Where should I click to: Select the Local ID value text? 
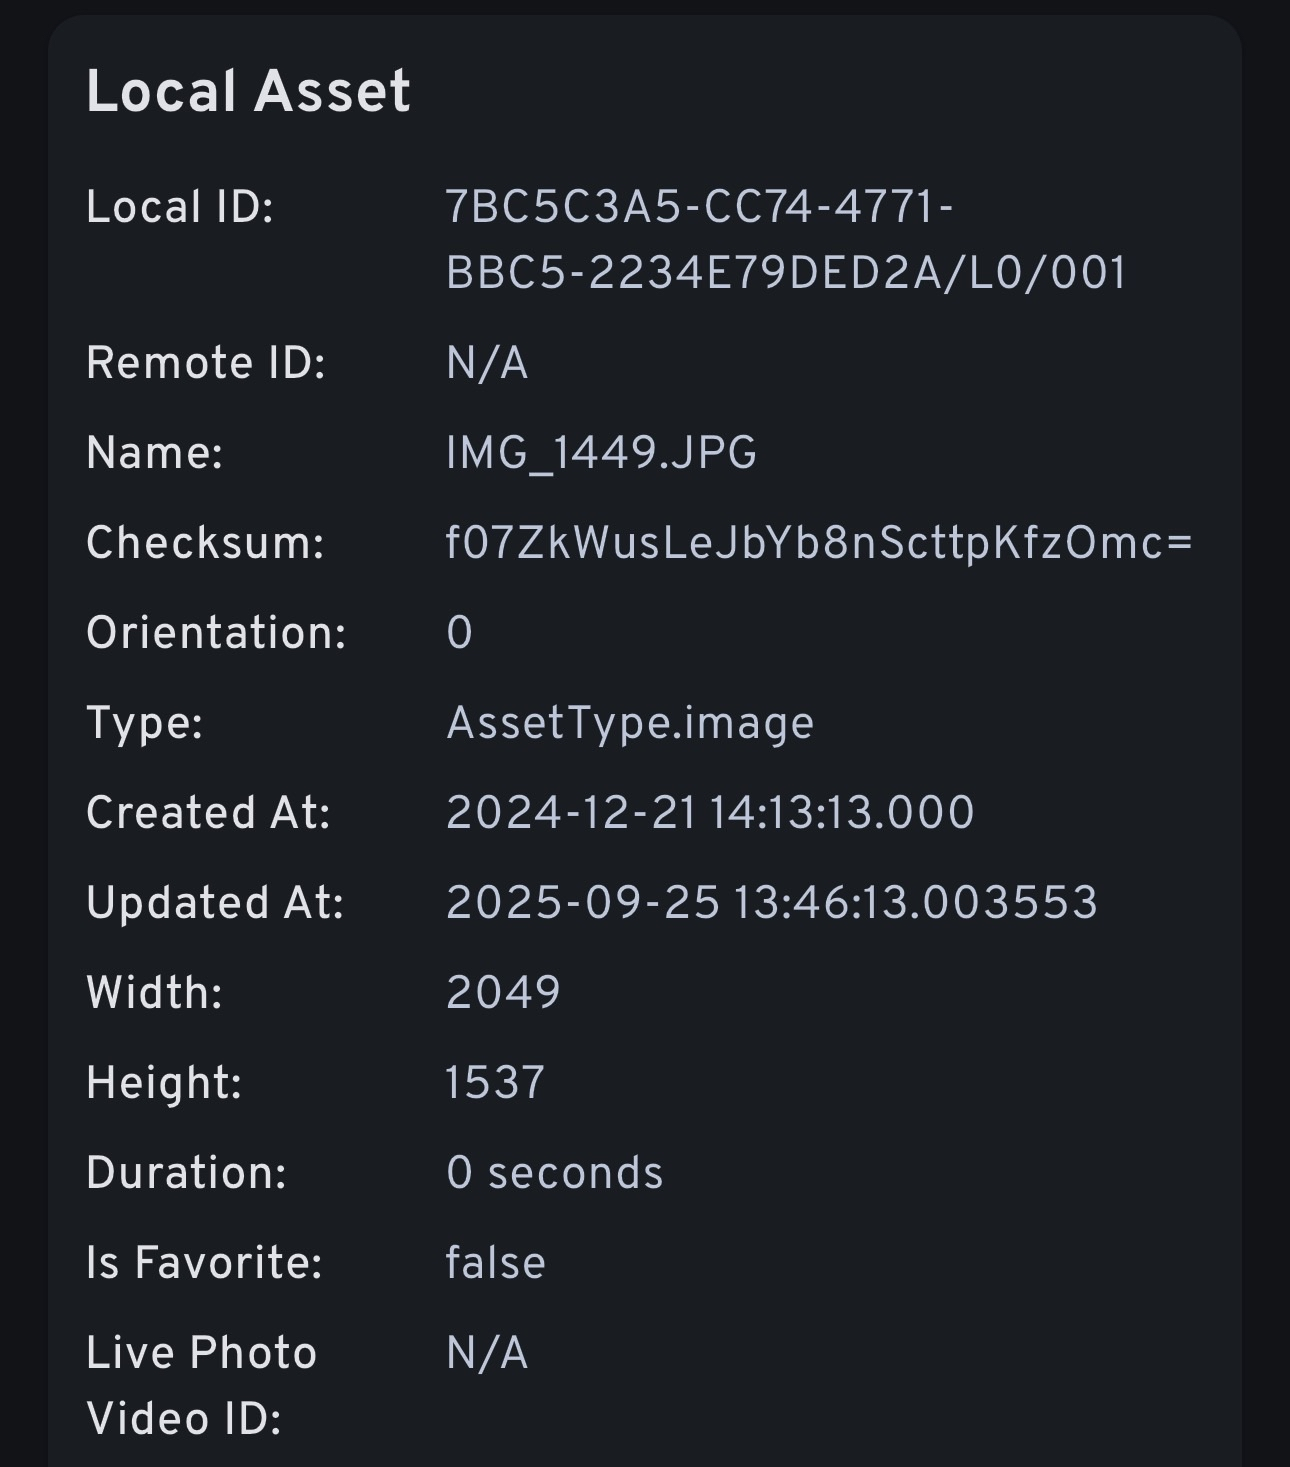coord(786,240)
